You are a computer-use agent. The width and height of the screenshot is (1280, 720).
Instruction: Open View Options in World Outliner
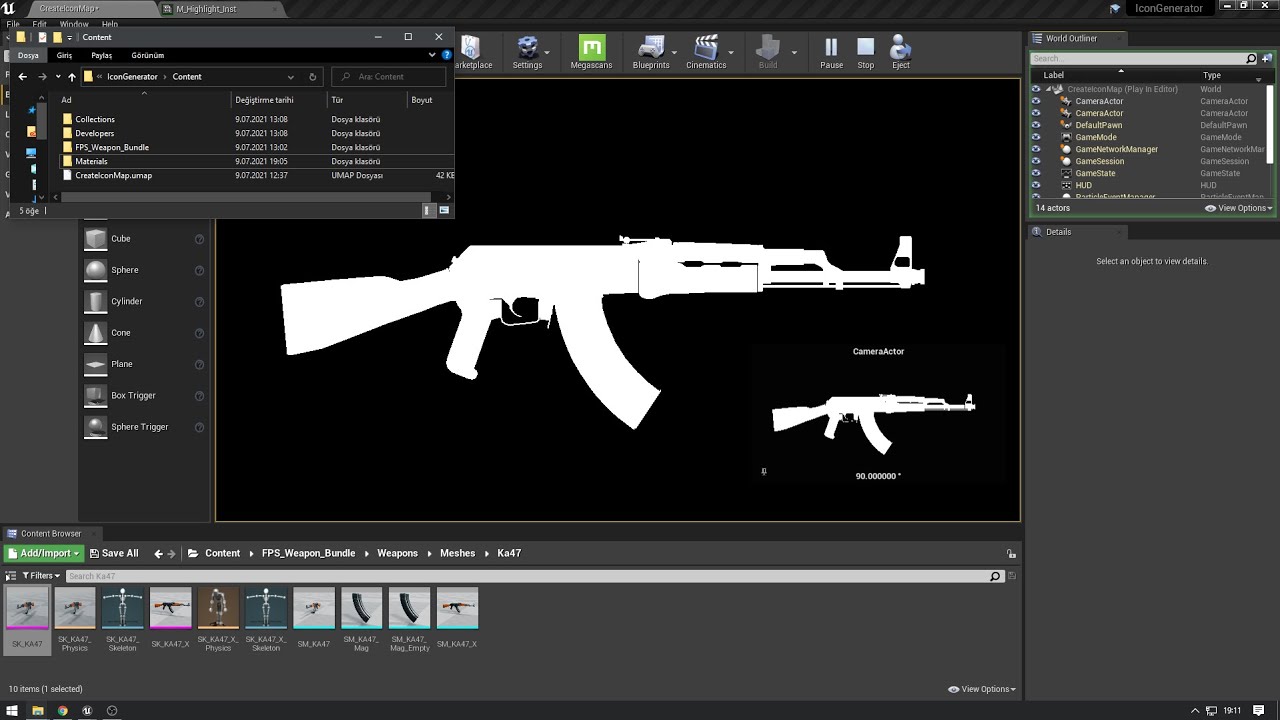tap(1239, 208)
